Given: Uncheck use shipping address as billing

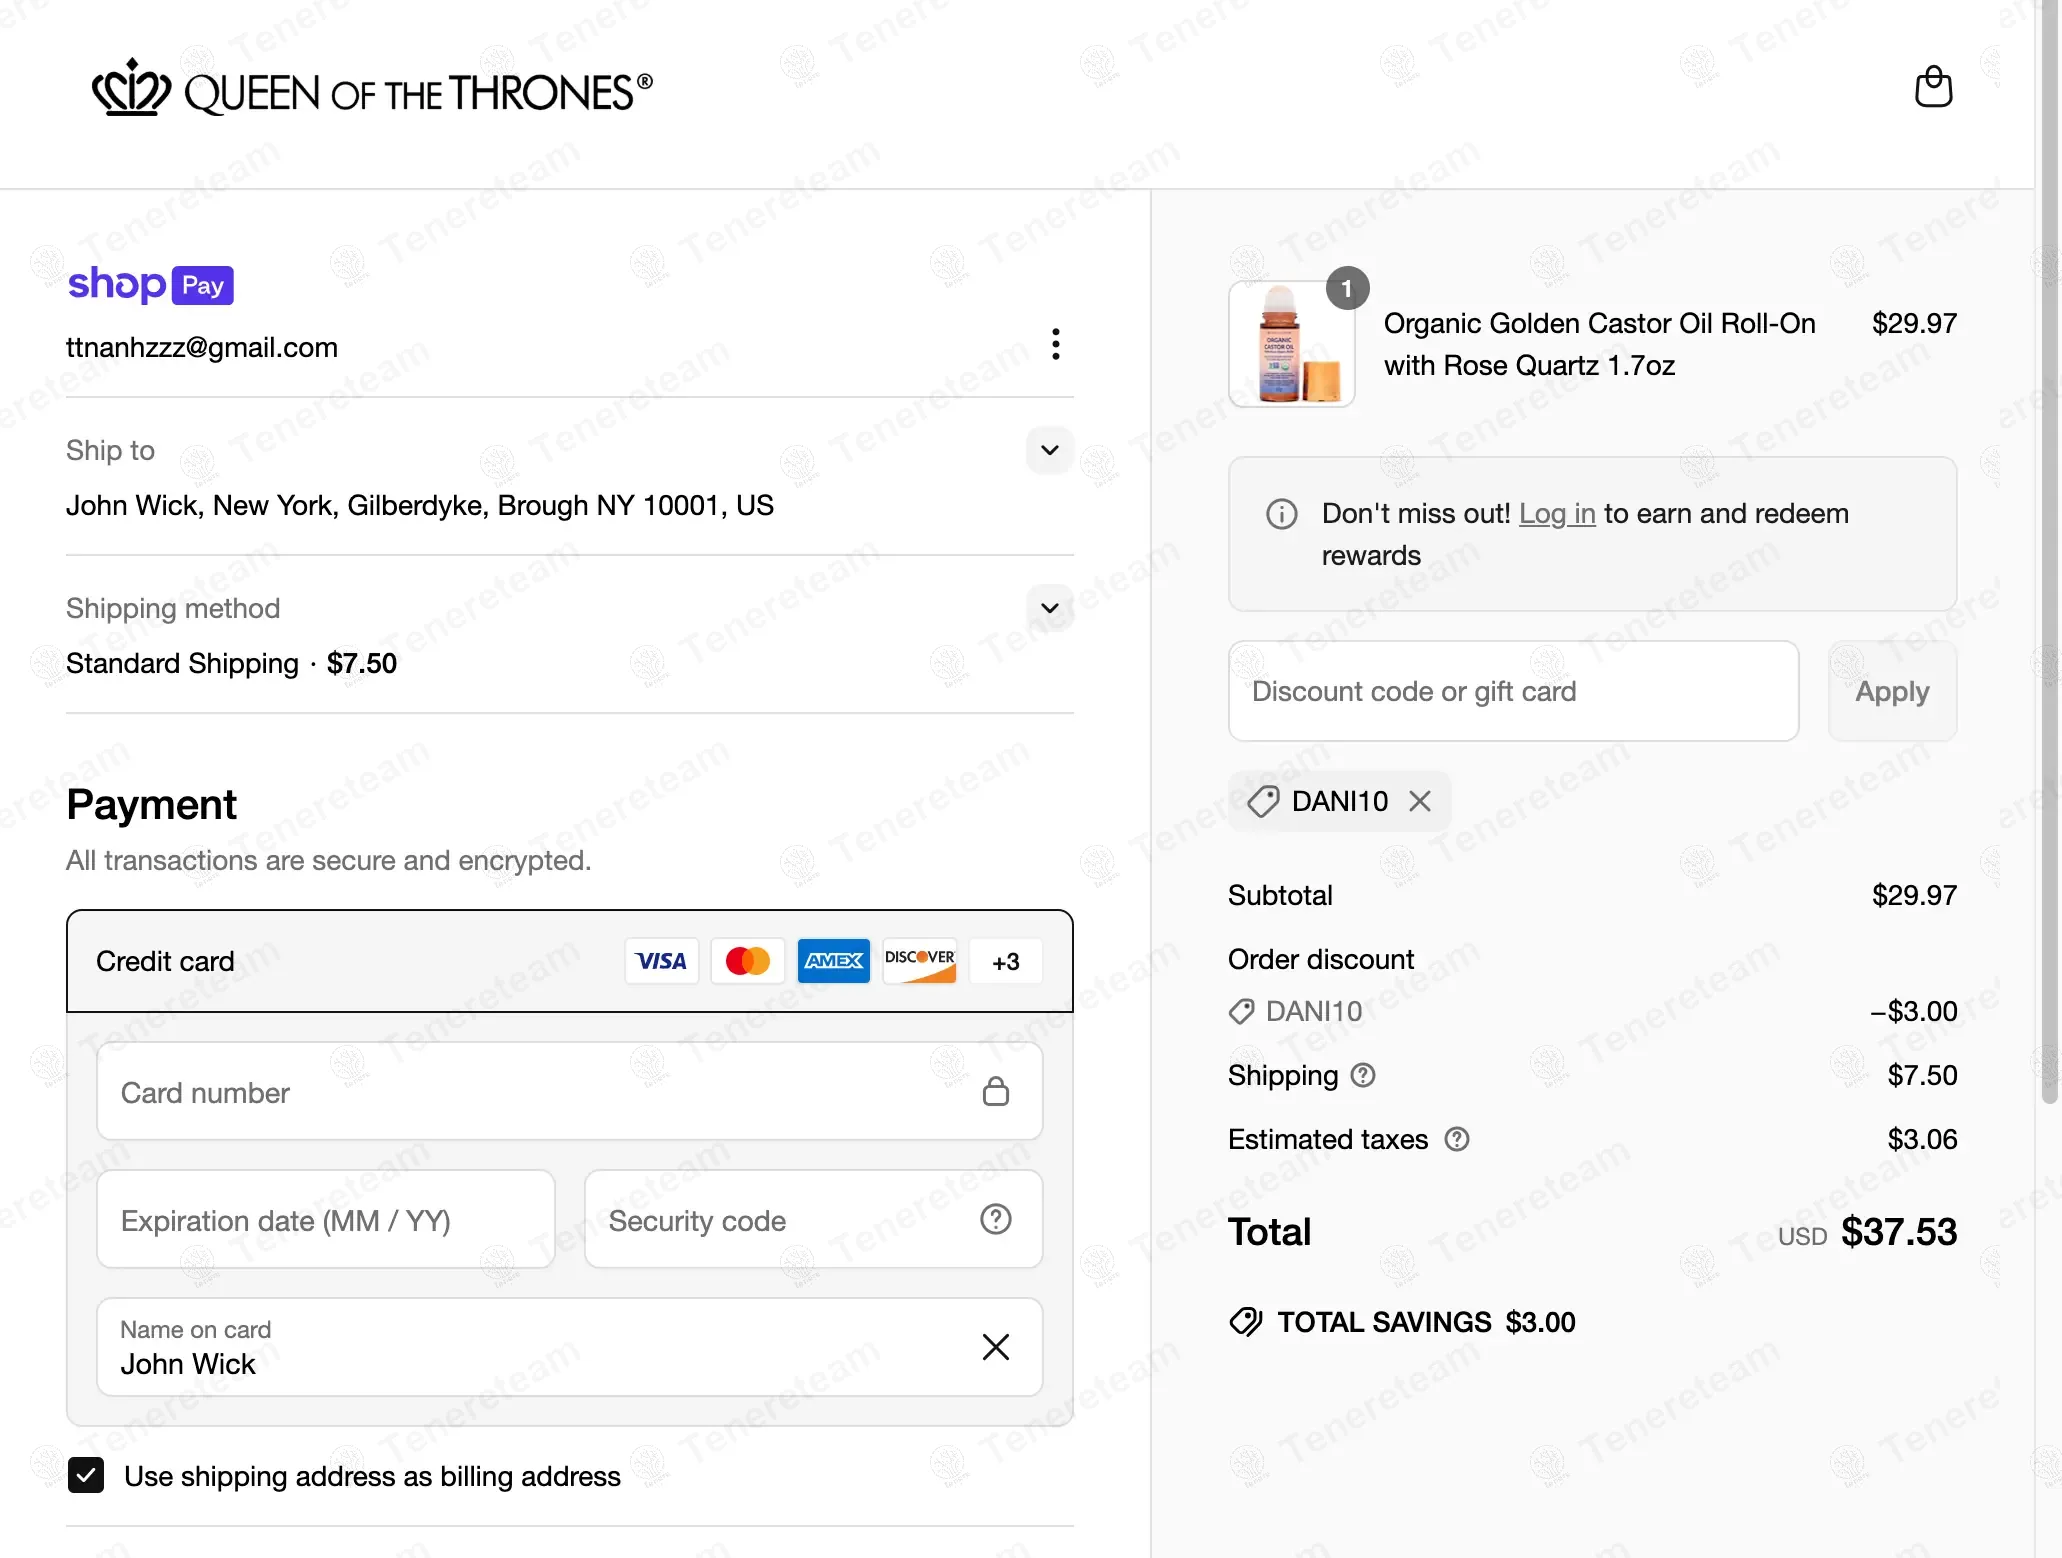Looking at the screenshot, I should click(86, 1475).
